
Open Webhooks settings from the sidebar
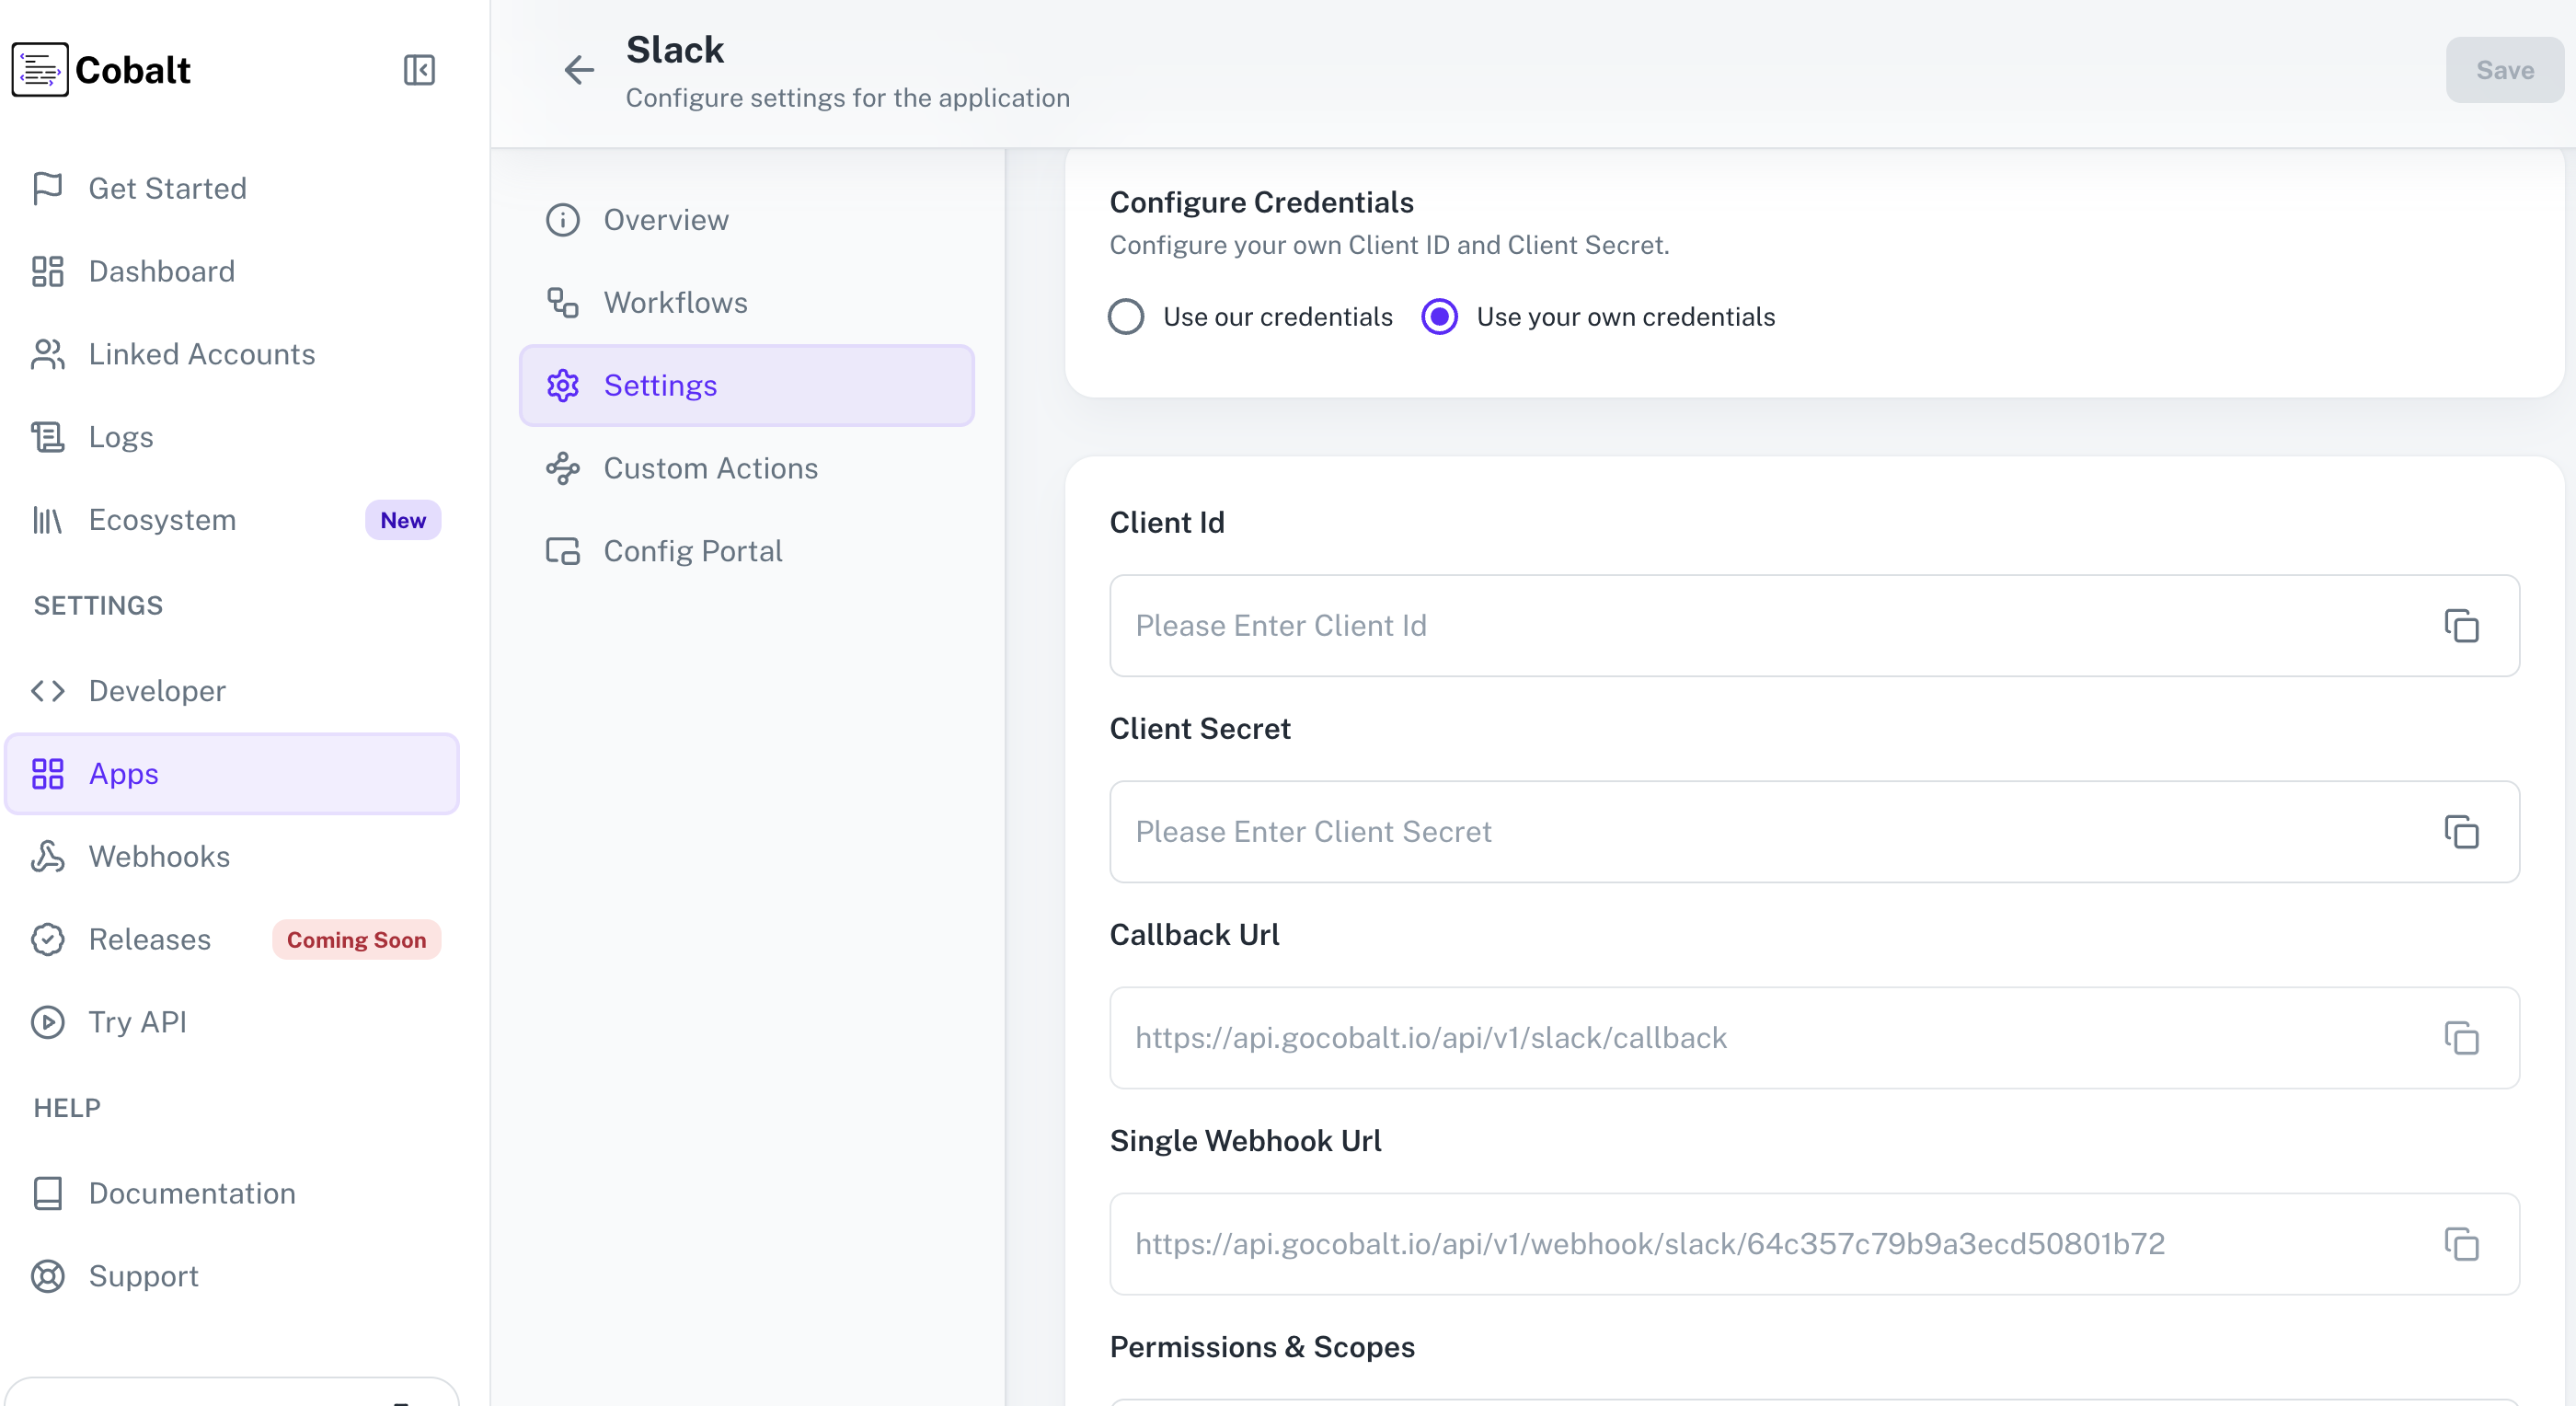159,857
